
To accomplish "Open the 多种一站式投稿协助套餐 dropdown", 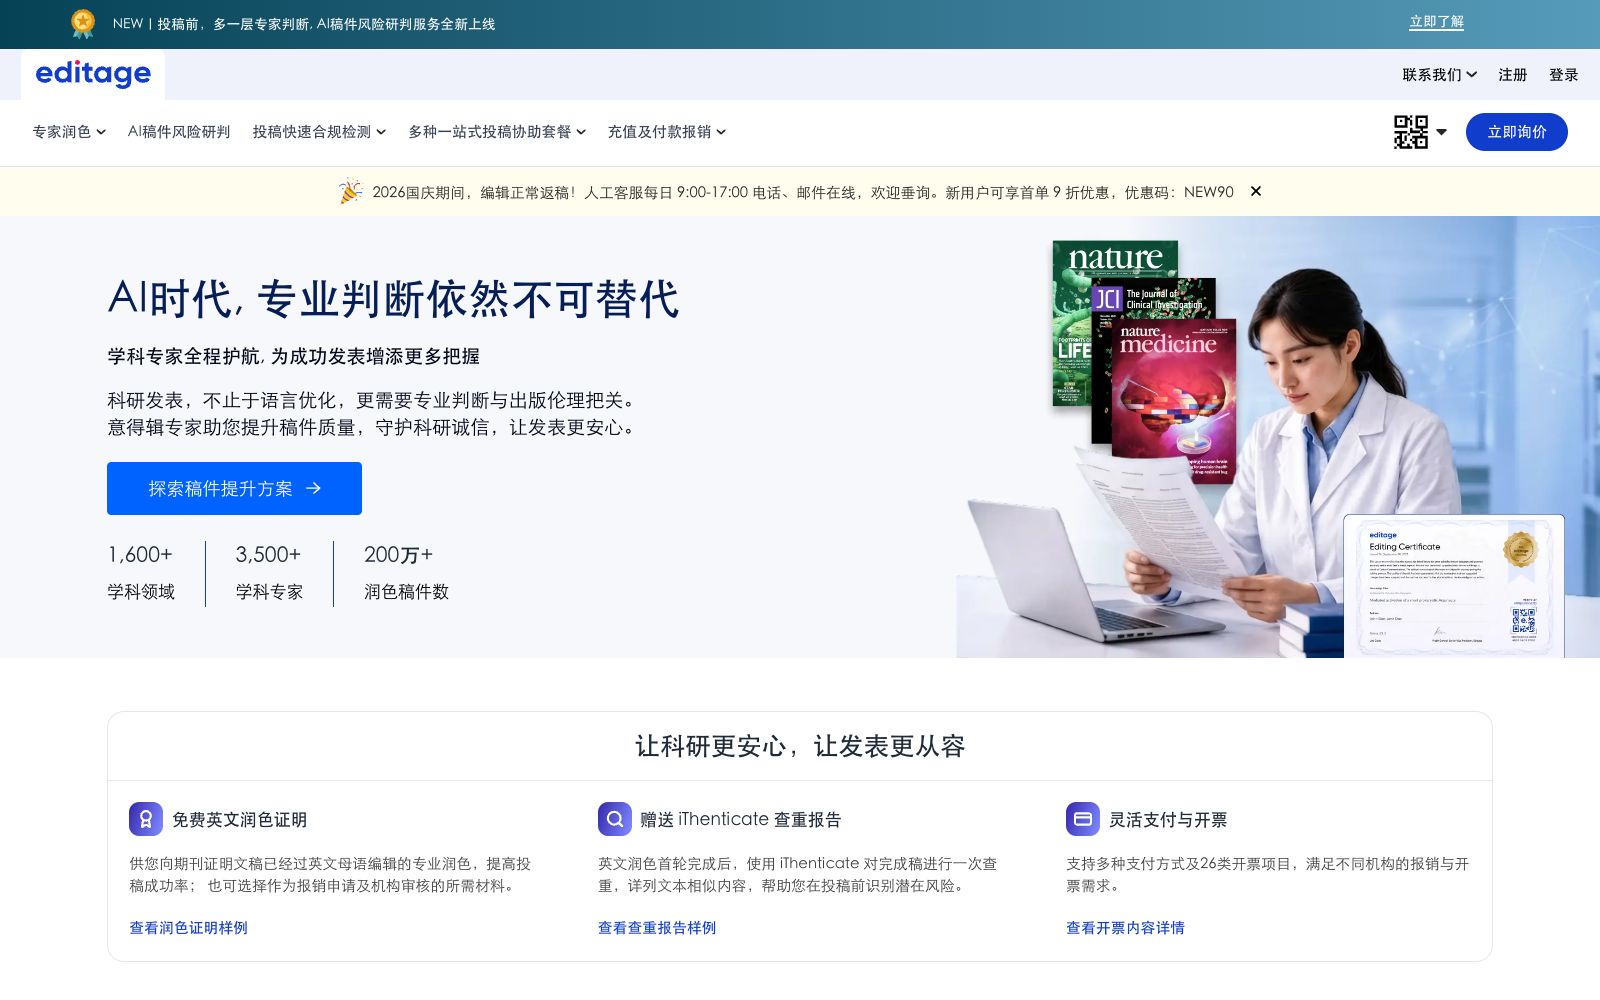I will [497, 132].
